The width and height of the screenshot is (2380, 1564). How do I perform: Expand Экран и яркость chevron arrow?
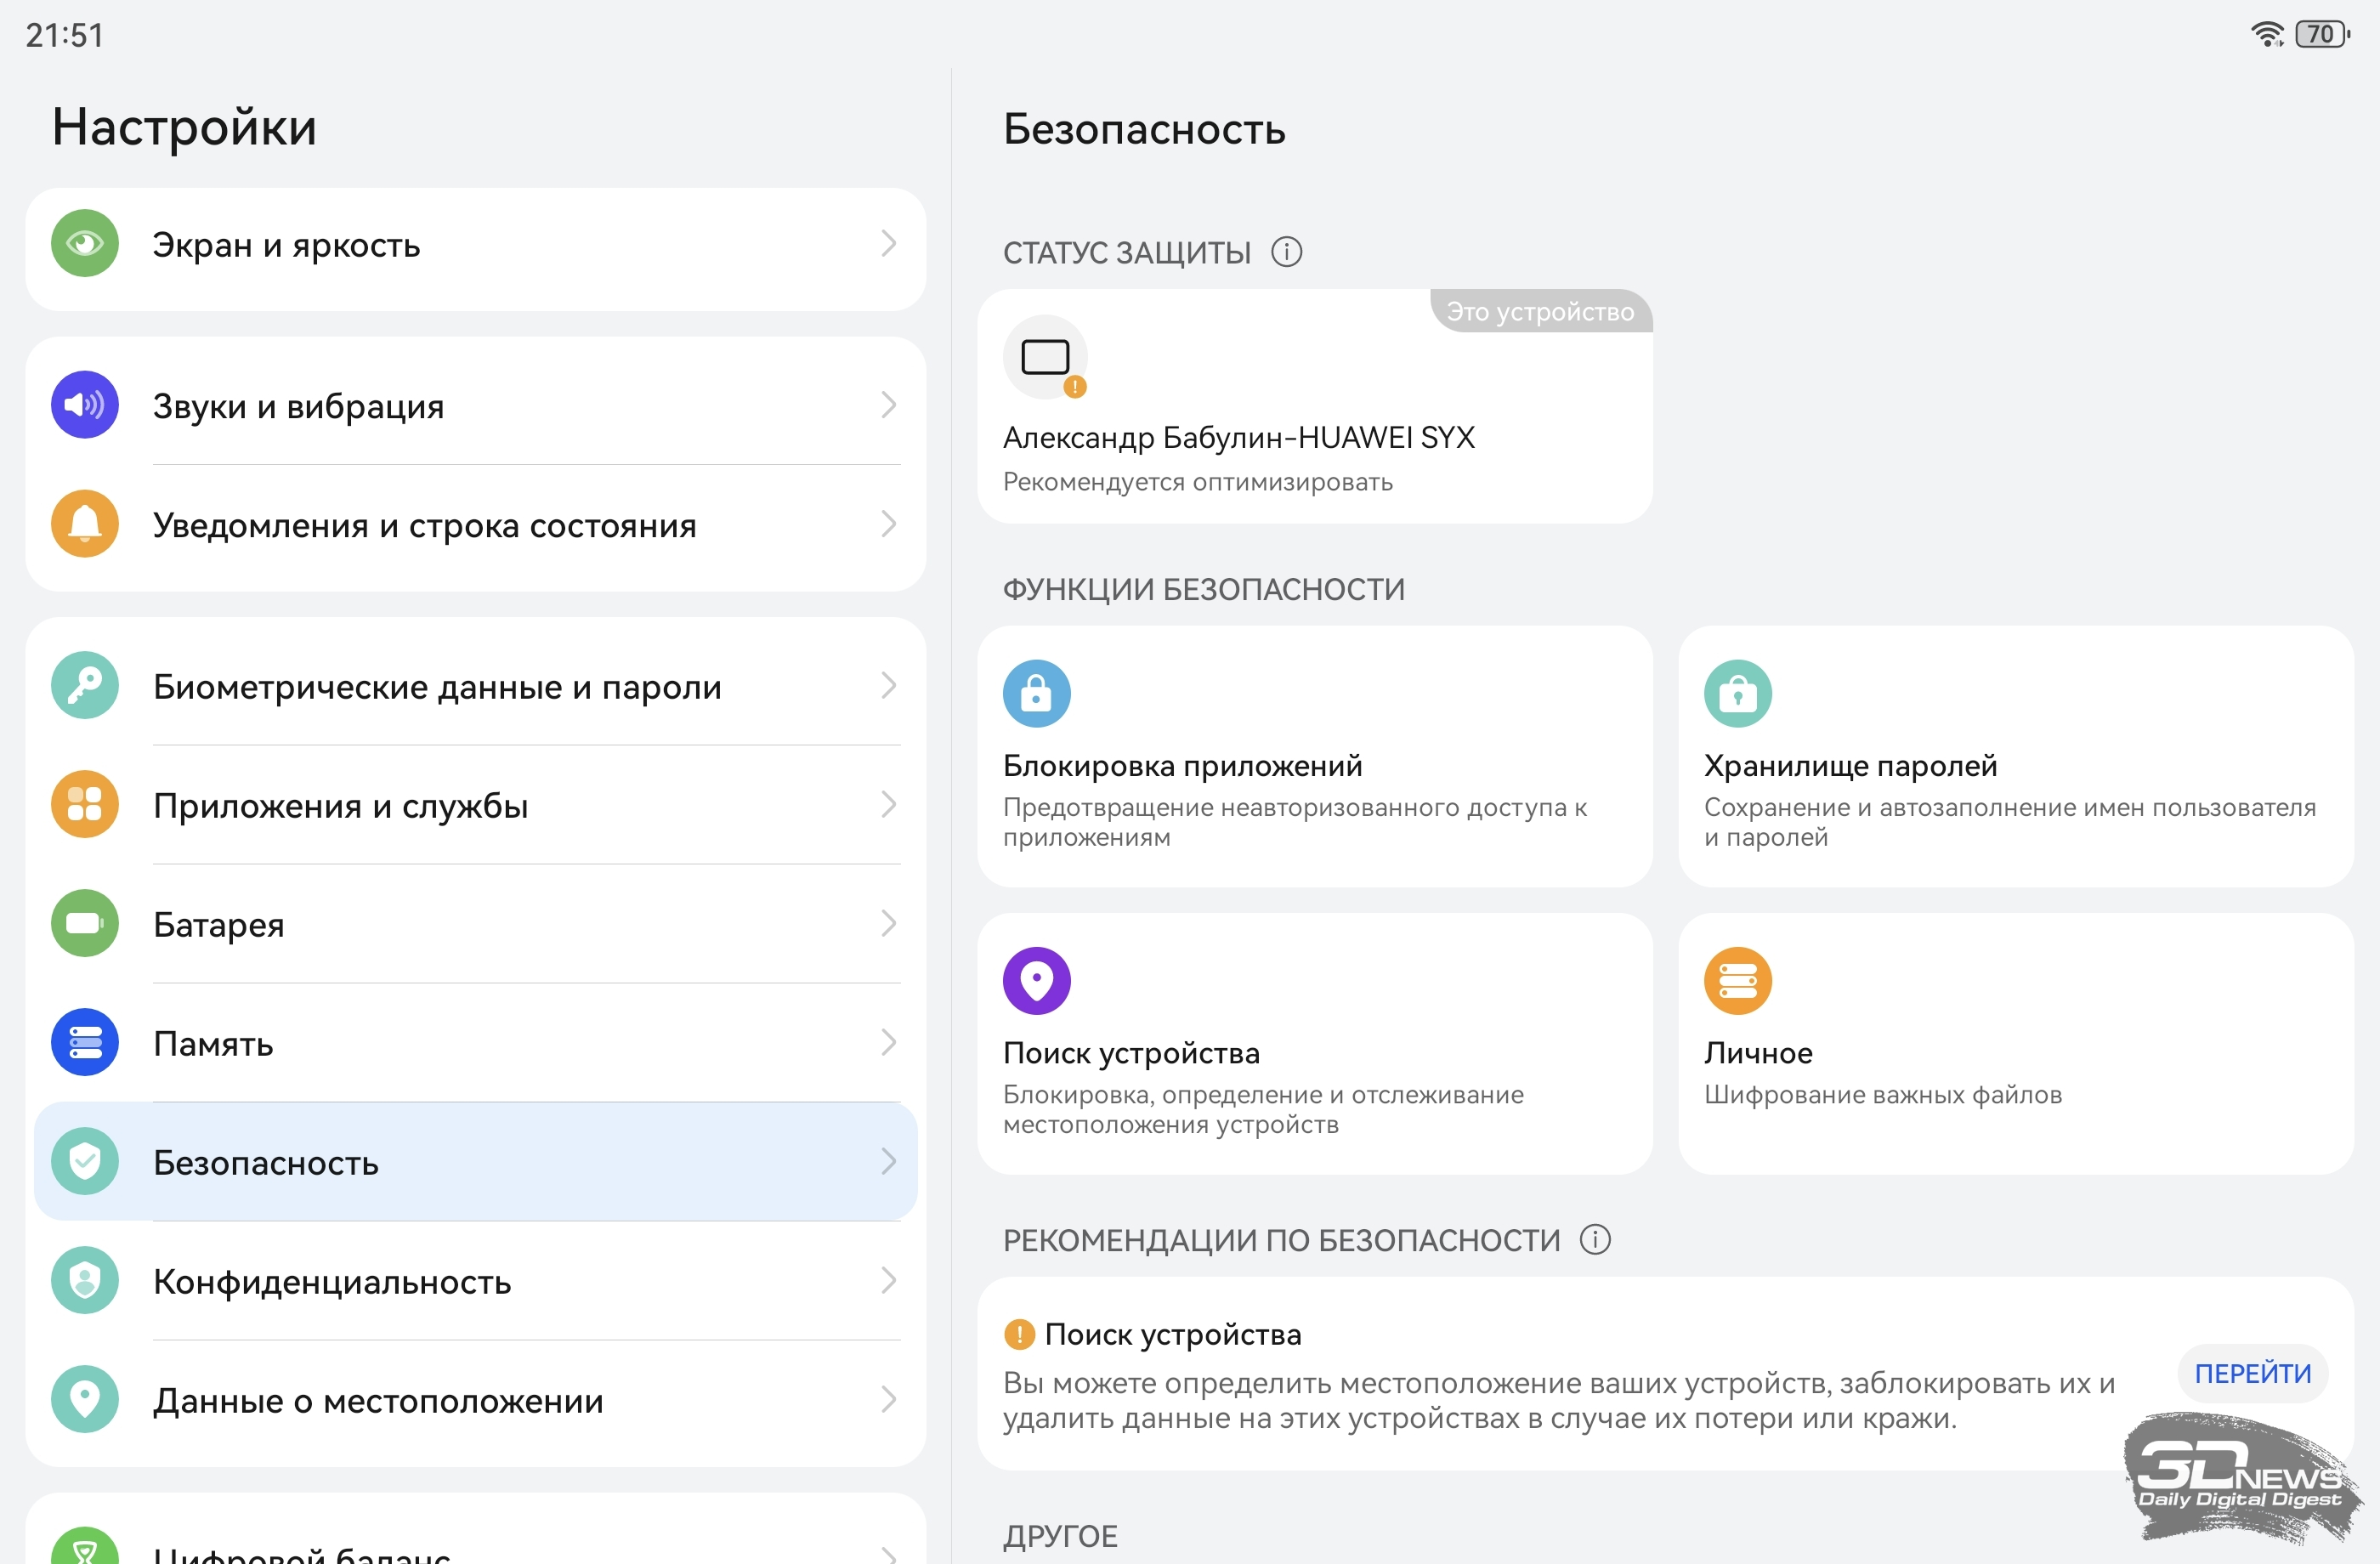point(888,244)
